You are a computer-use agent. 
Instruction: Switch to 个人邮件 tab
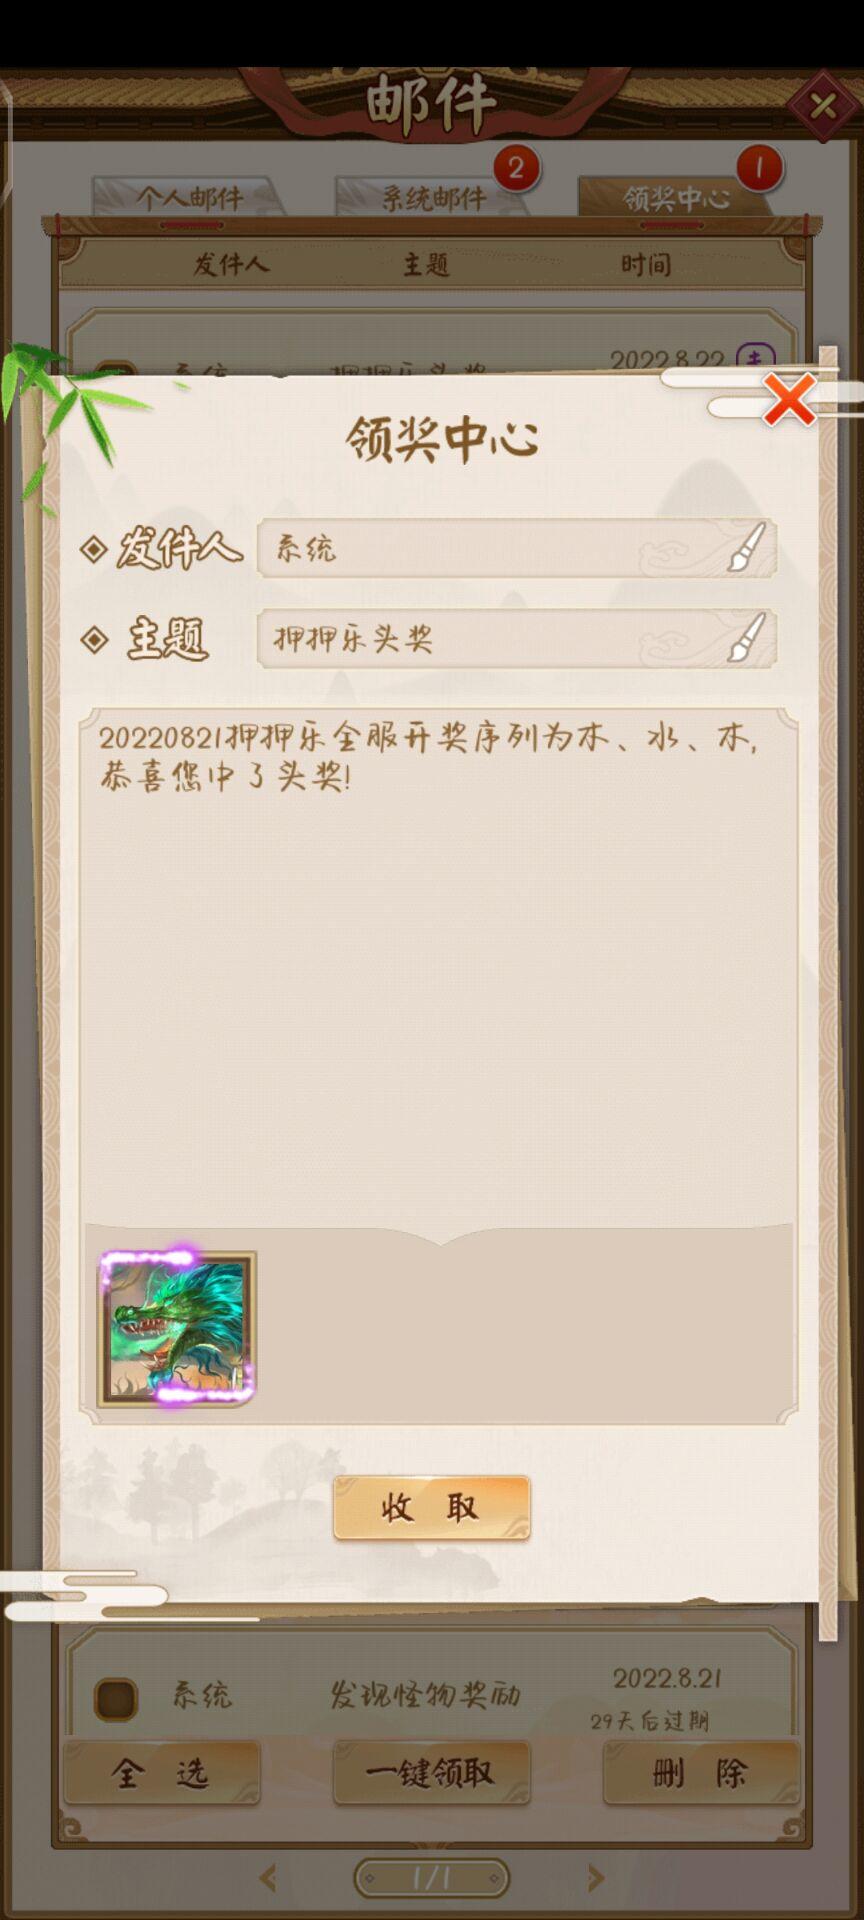(189, 197)
